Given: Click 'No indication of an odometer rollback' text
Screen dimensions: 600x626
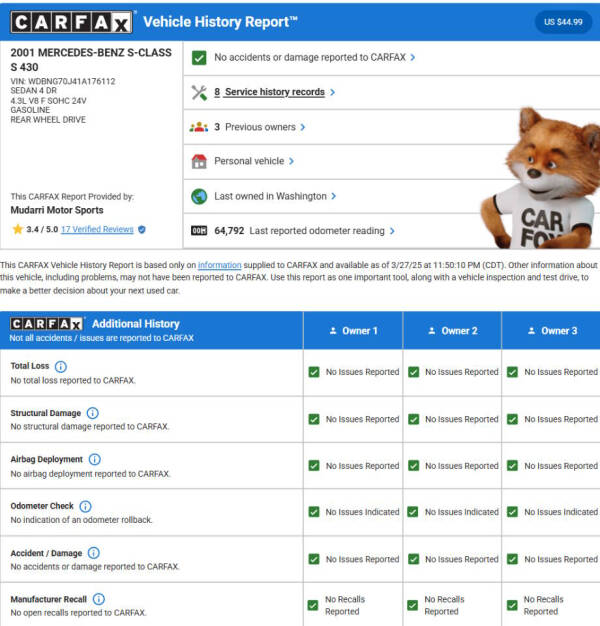Looking at the screenshot, I should tap(81, 520).
